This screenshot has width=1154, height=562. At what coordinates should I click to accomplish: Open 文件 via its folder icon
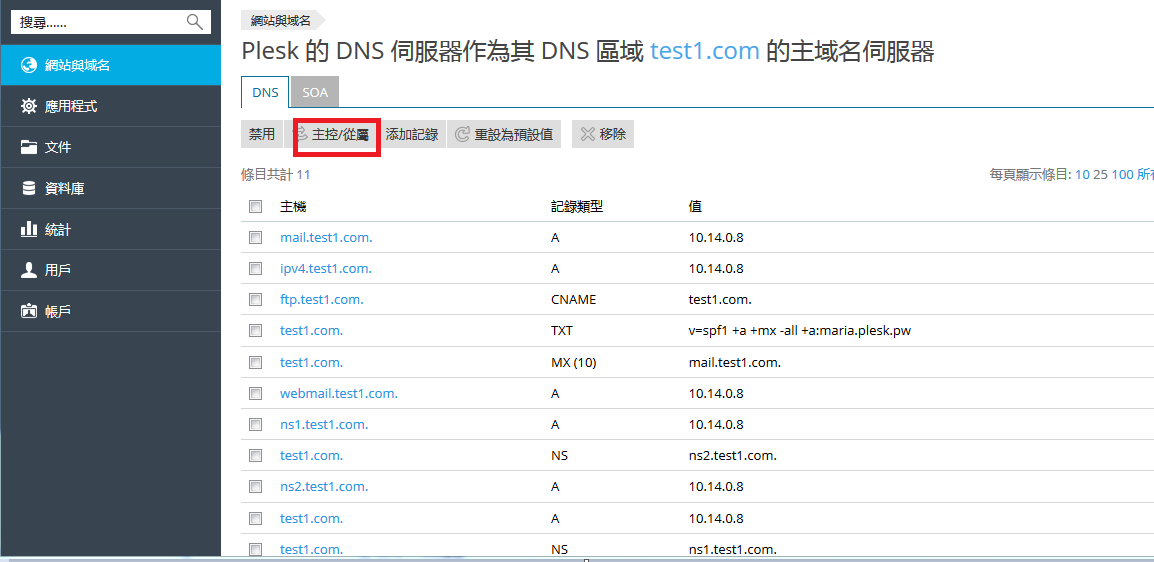29,147
